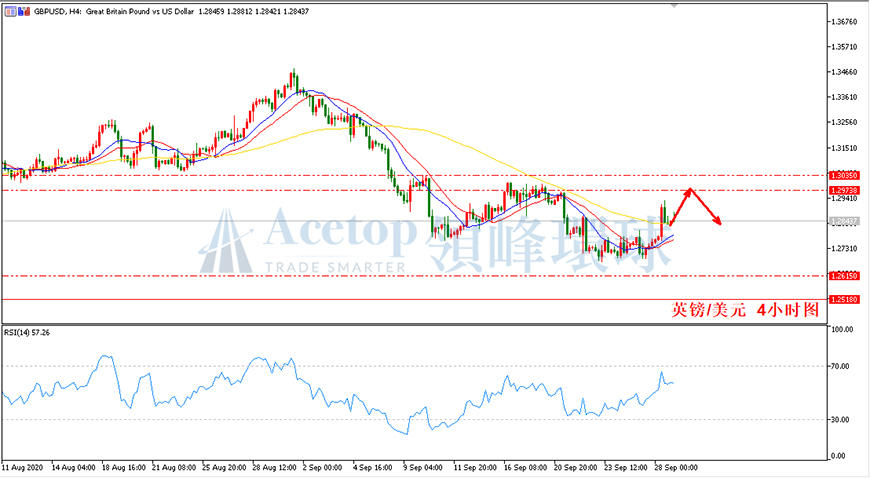Select the red downward arrow forecast drawing

[x=706, y=207]
